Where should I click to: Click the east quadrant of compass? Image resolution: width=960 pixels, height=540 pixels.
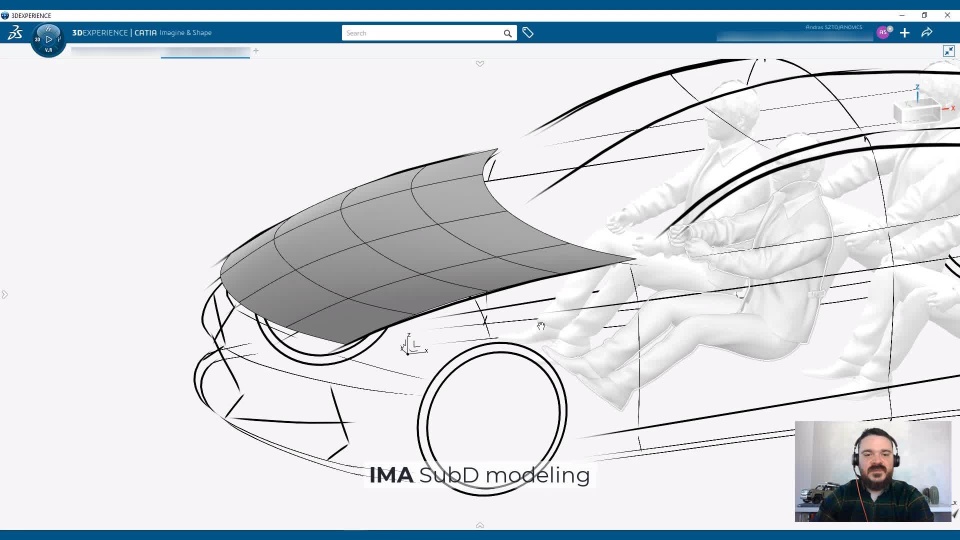click(60, 39)
